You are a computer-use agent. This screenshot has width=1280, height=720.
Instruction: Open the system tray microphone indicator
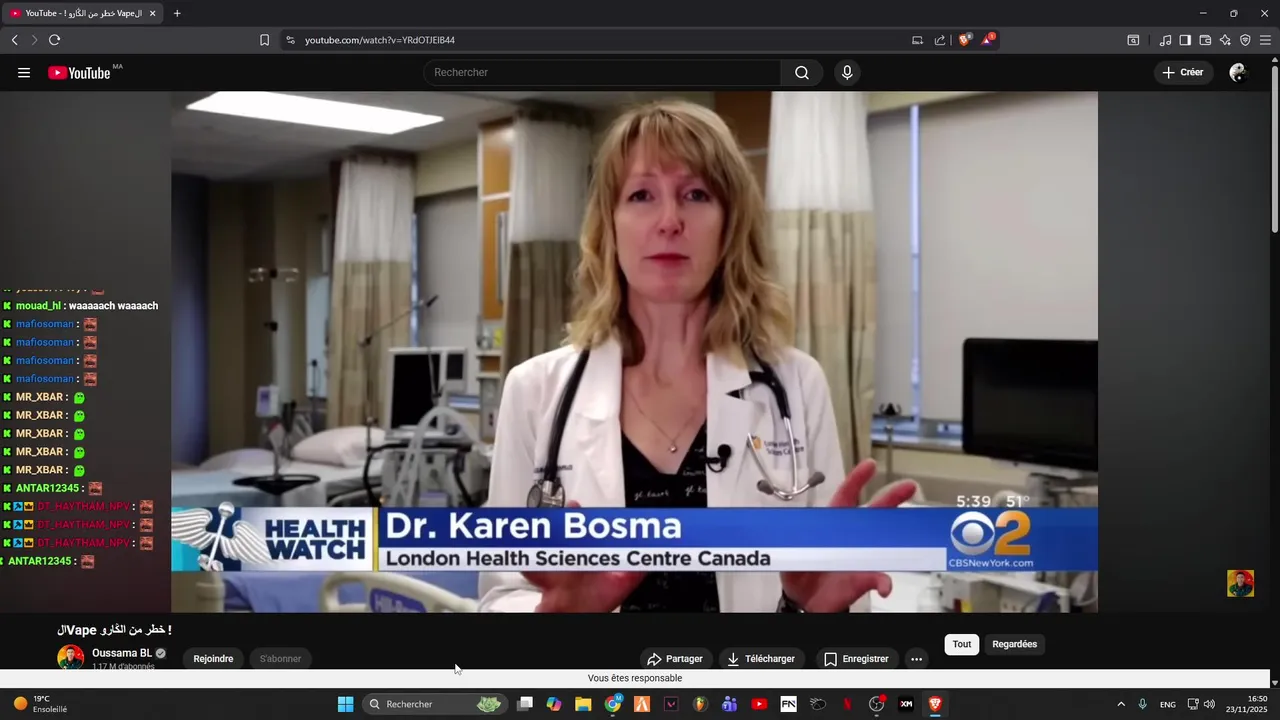1143,704
